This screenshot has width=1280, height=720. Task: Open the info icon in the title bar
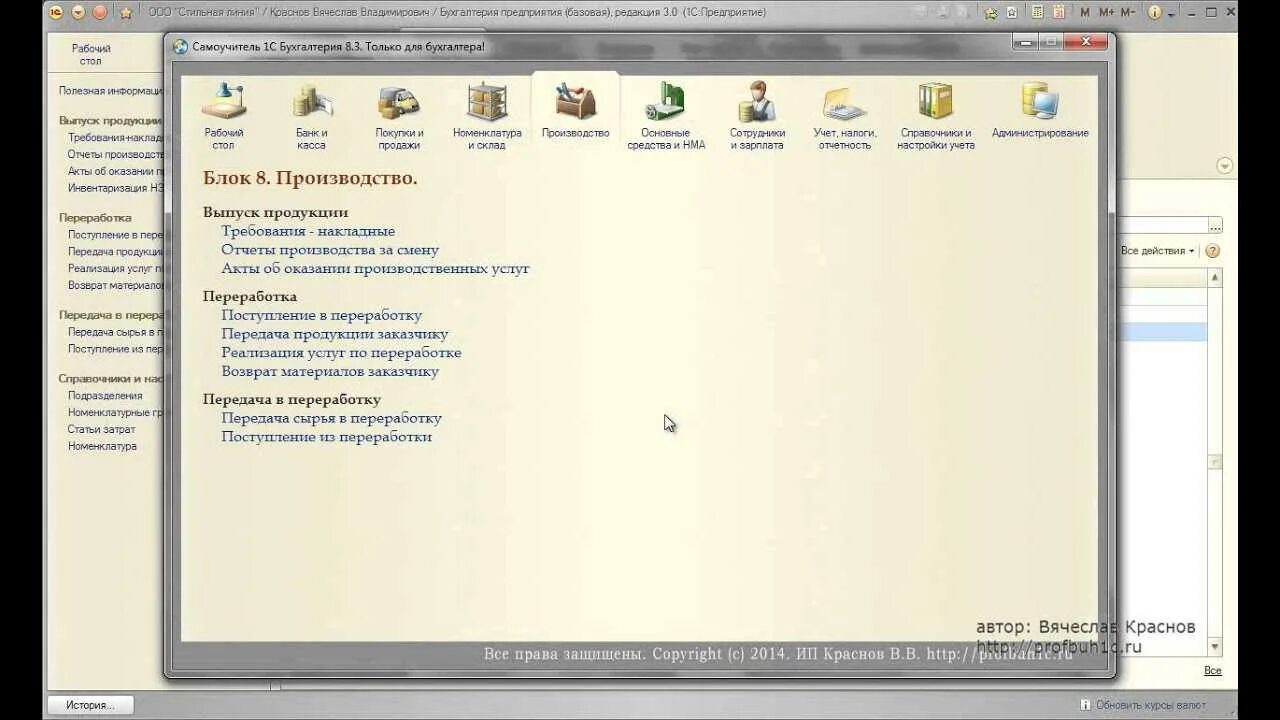tap(1154, 12)
